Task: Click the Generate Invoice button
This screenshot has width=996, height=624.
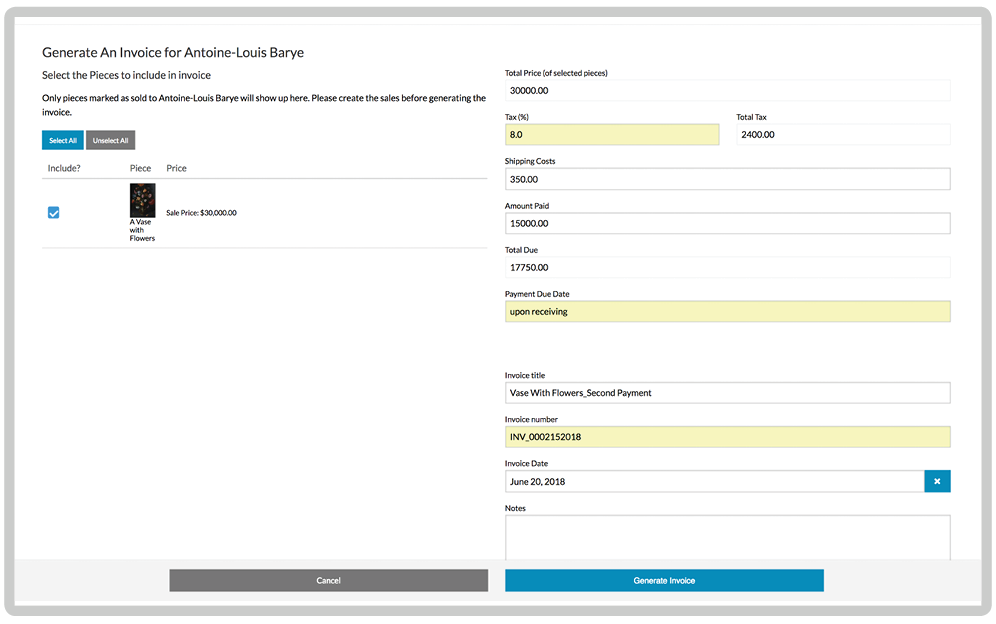Action: 663,580
